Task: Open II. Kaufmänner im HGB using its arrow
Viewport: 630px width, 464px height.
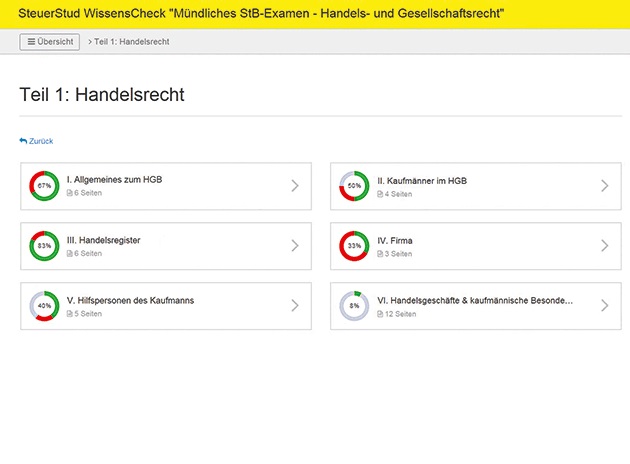Action: click(604, 185)
